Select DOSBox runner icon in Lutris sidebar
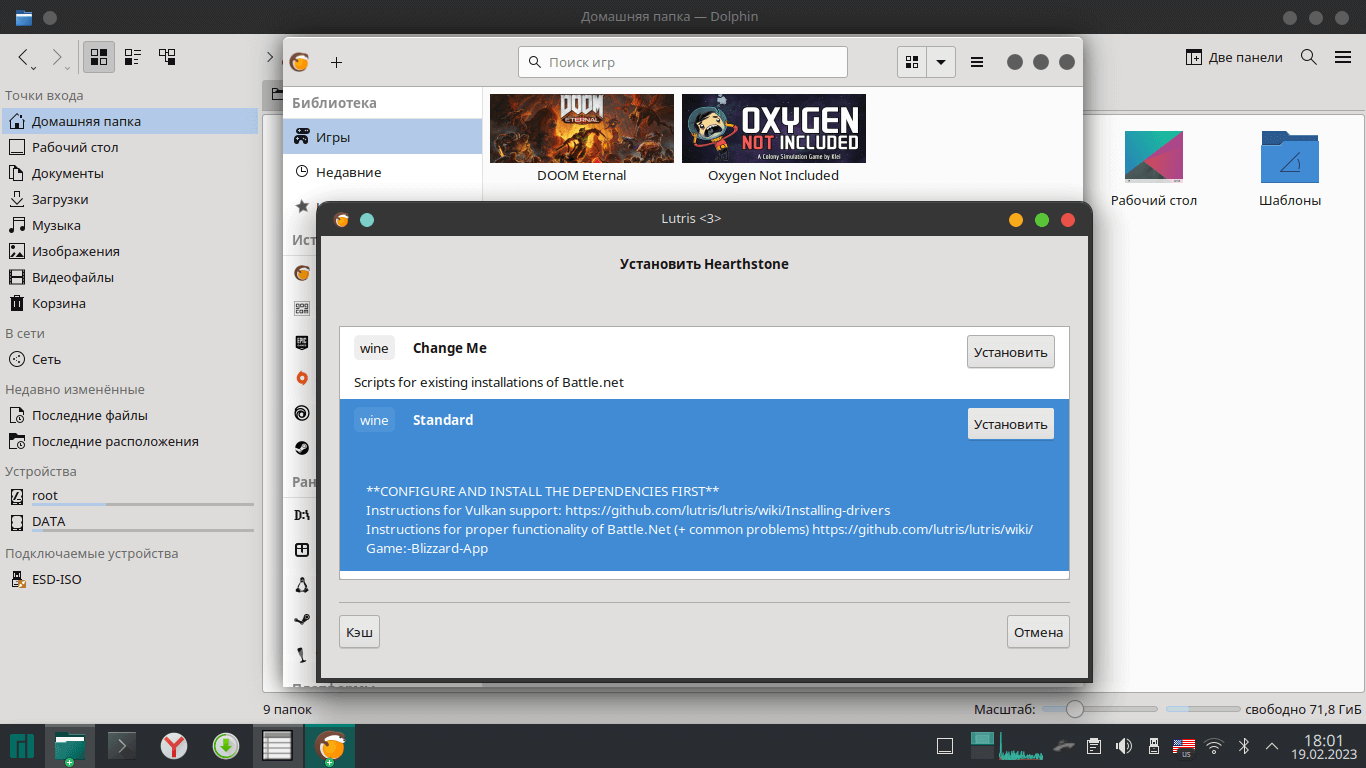This screenshot has width=1366, height=768. [x=302, y=515]
